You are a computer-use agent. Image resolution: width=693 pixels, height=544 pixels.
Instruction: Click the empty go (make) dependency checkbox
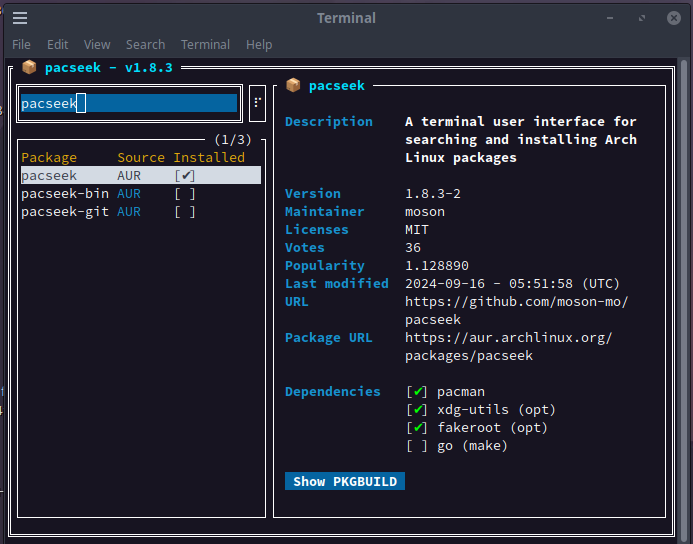pos(417,445)
